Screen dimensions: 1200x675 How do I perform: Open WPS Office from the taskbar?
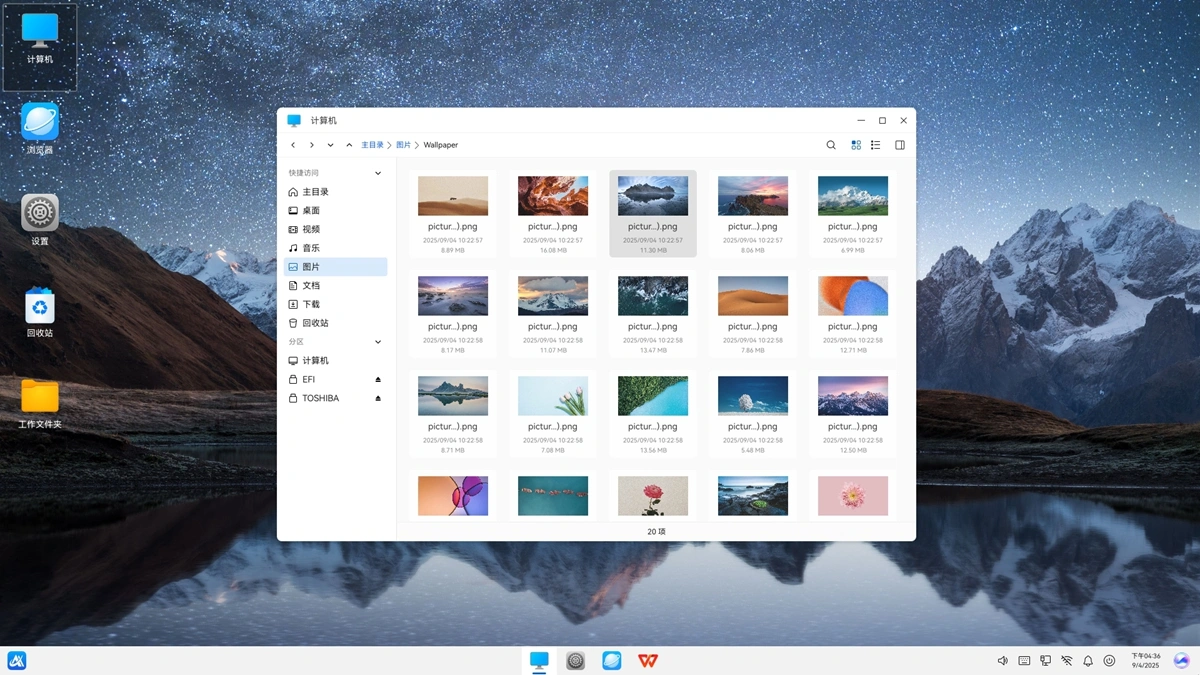pos(648,660)
